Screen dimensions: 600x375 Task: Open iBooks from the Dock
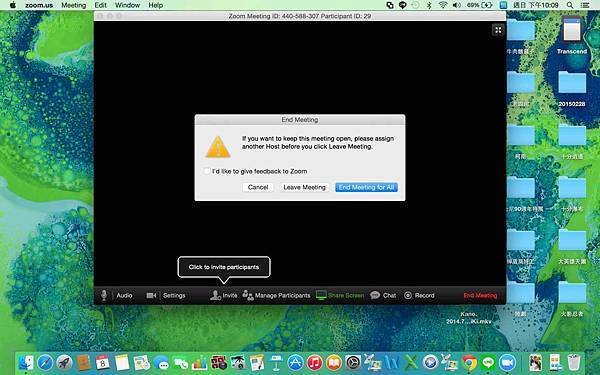tap(334, 362)
